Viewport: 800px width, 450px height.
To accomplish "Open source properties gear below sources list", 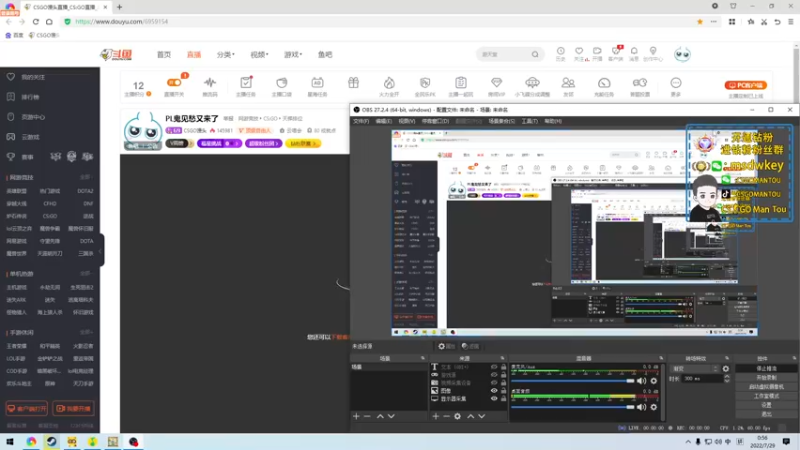I will pos(458,416).
